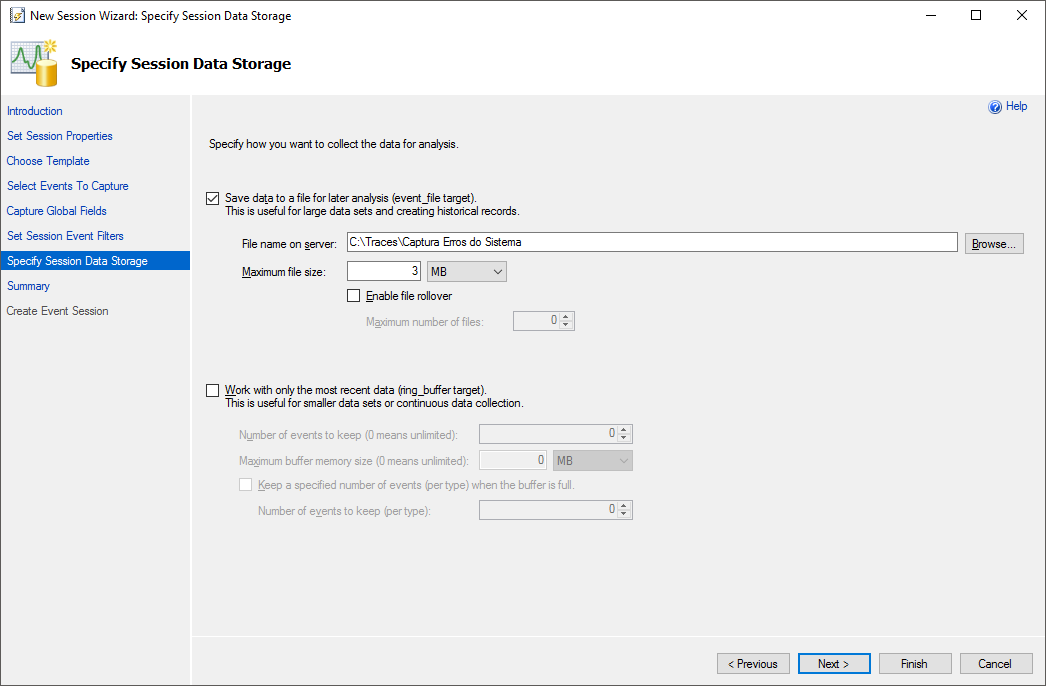Viewport: 1046px width, 686px height.
Task: Open the MB file size unit dropdown
Action: pos(466,271)
